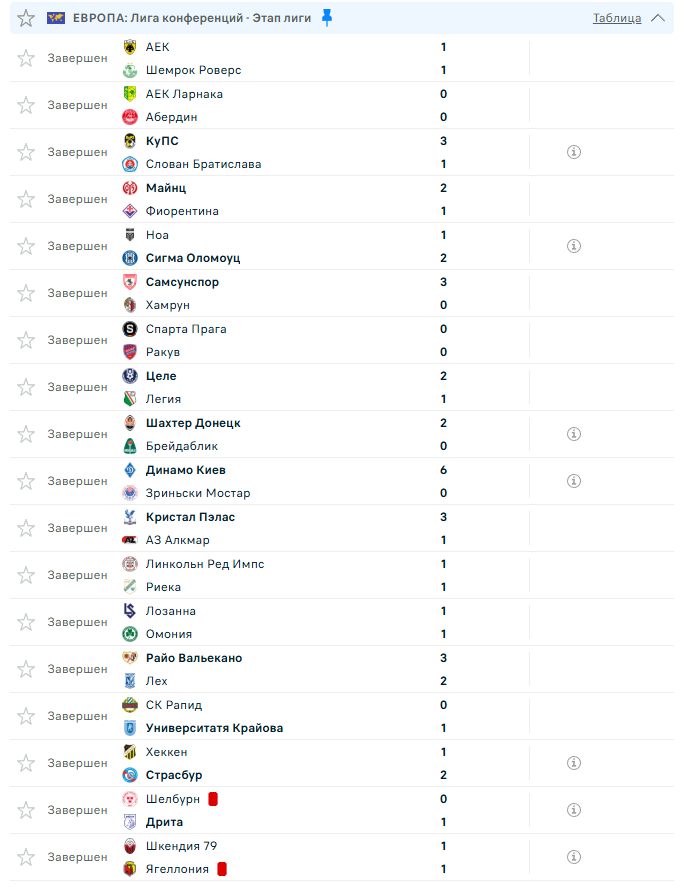Click info icon for Шахтер Донецк match
684x889 pixels.
[574, 434]
